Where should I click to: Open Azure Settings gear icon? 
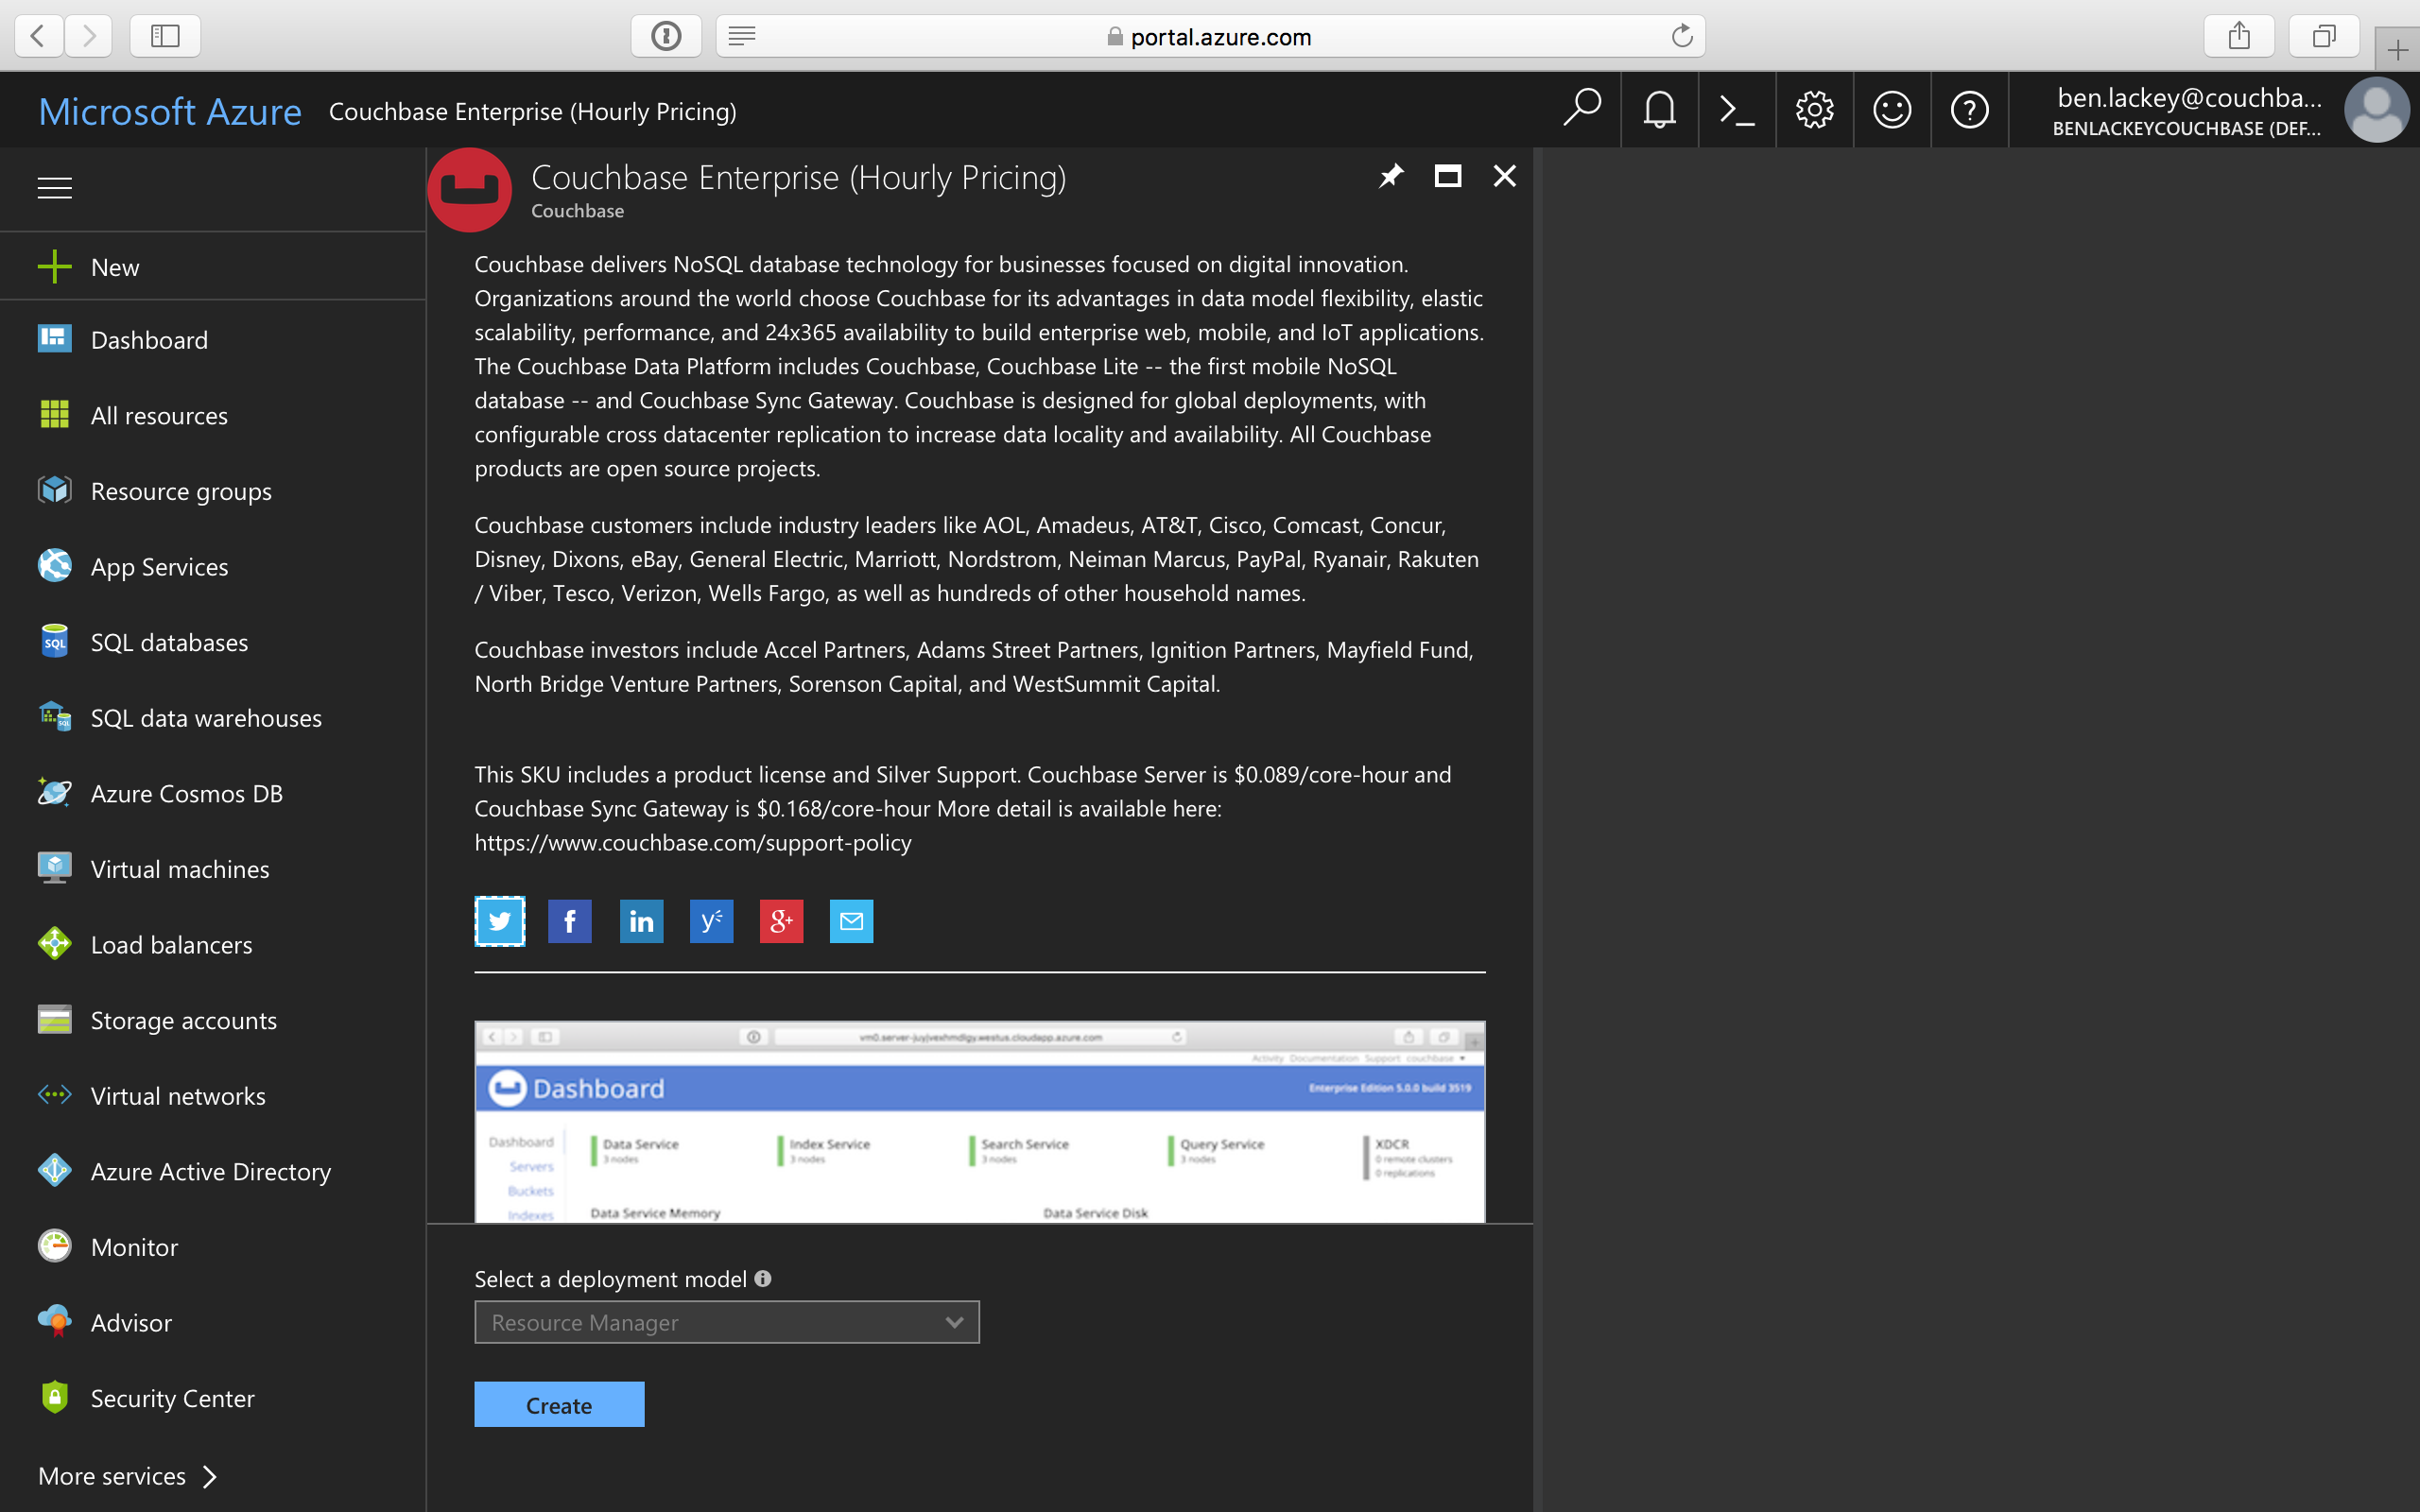coord(1814,110)
